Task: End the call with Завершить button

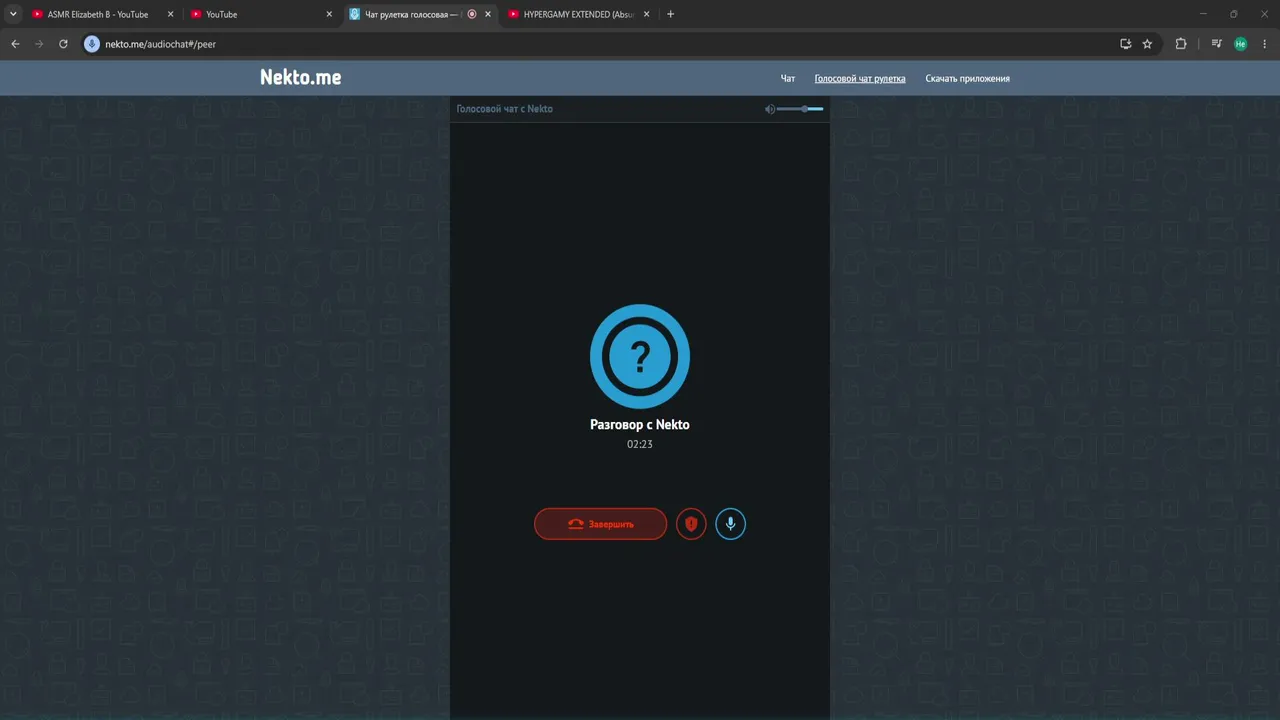Action: [x=600, y=524]
